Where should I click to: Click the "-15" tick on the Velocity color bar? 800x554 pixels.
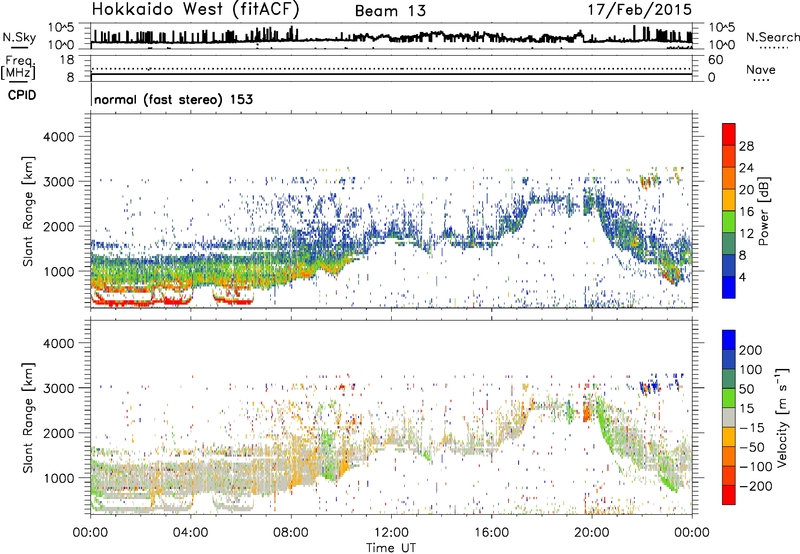point(752,427)
